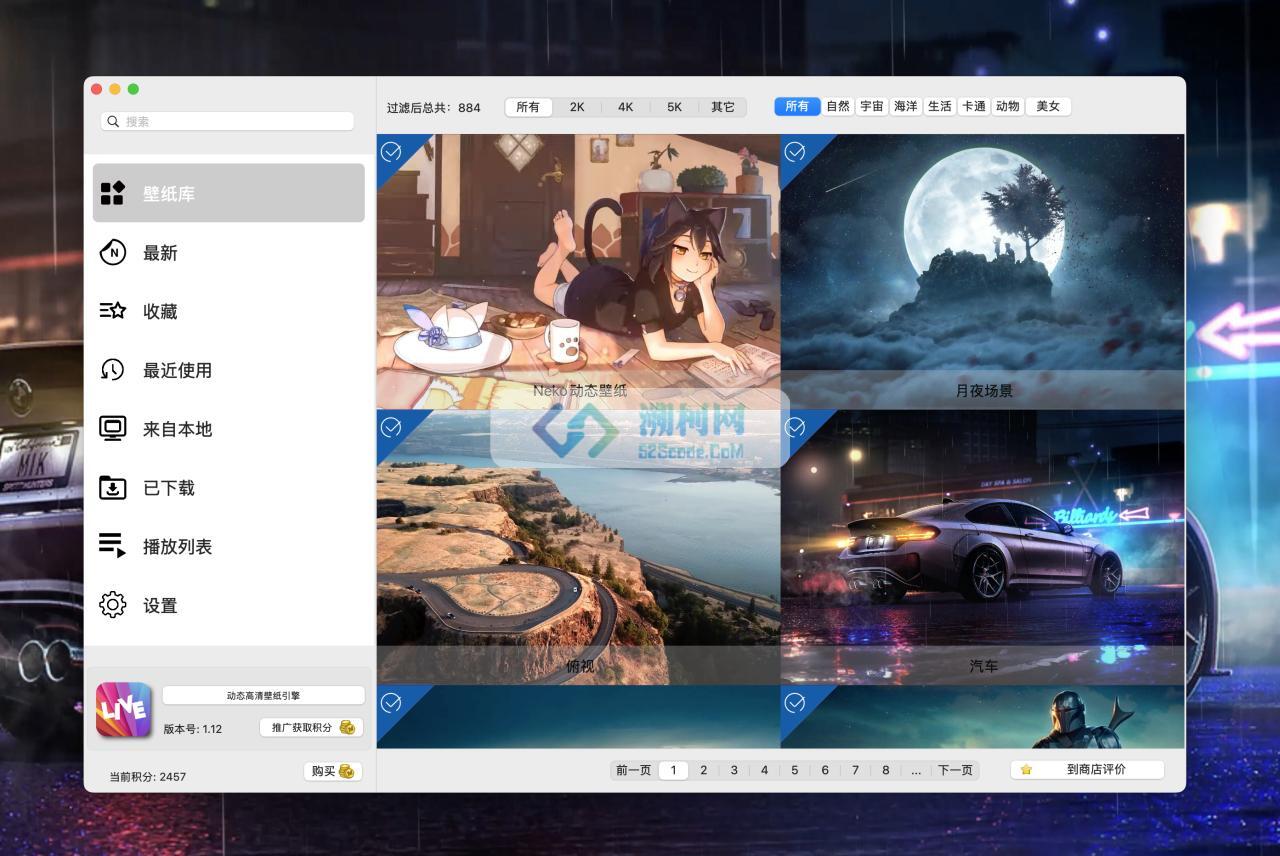
Task: Jump to page 8
Action: coord(886,770)
